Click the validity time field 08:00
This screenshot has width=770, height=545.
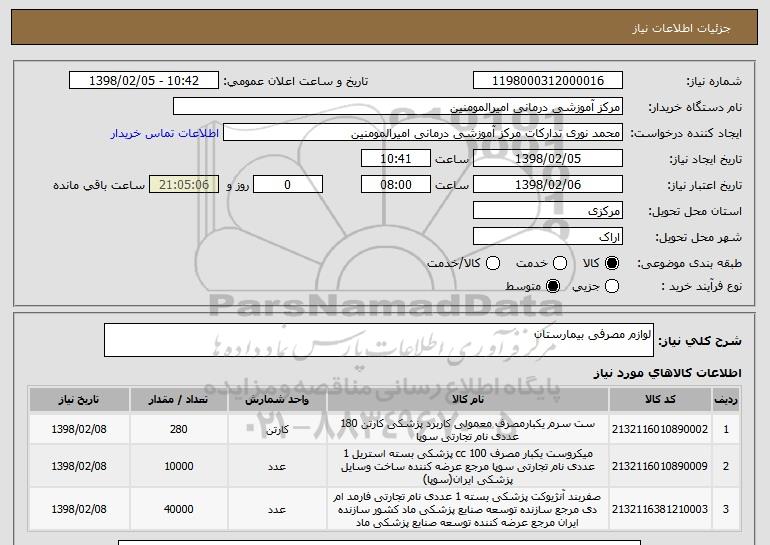[396, 185]
